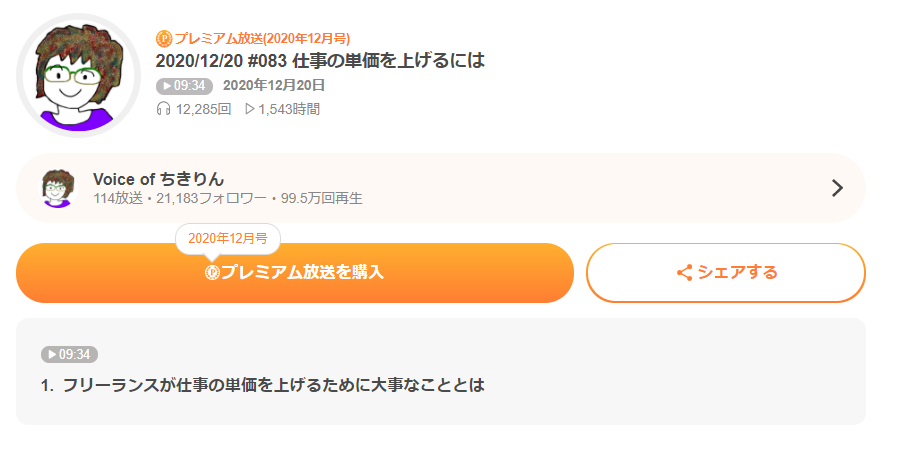
Task: Click the 12,285回 listen count text
Action: tap(203, 109)
